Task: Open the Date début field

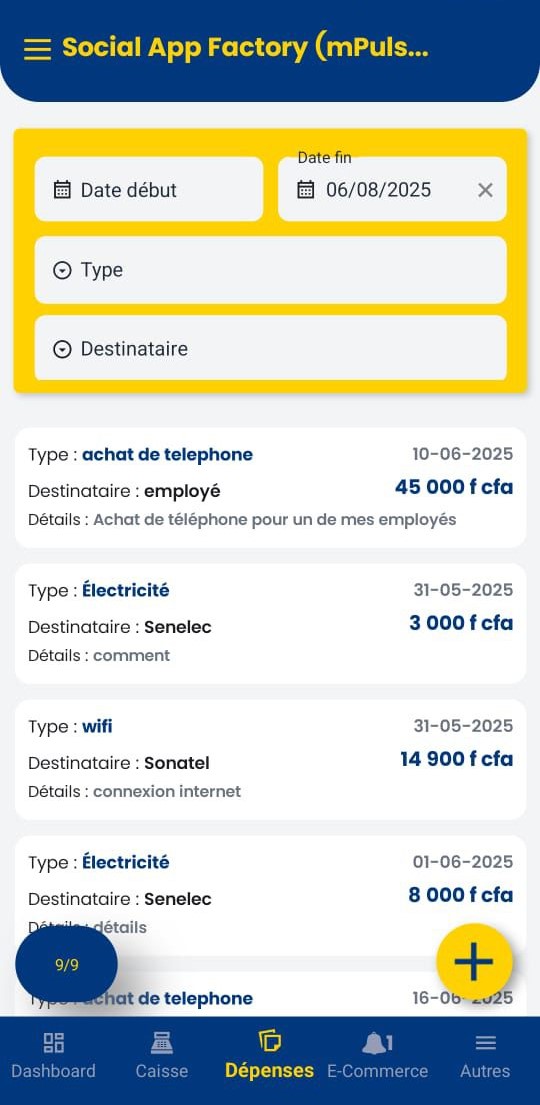Action: [x=149, y=189]
